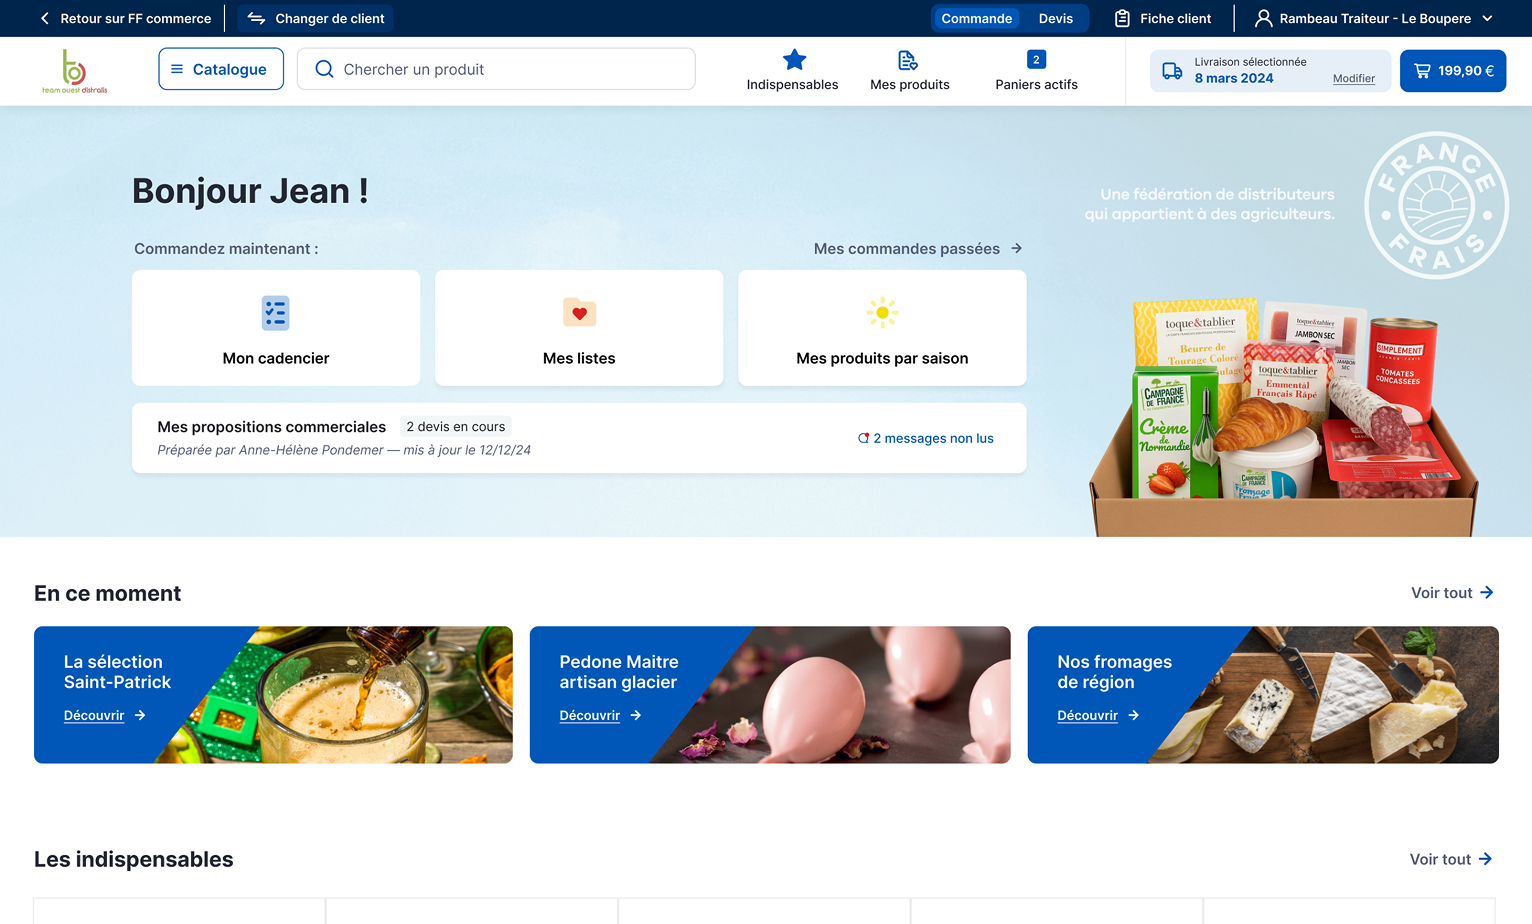Open Indispensables via the star icon
The image size is (1532, 924).
[x=794, y=60]
